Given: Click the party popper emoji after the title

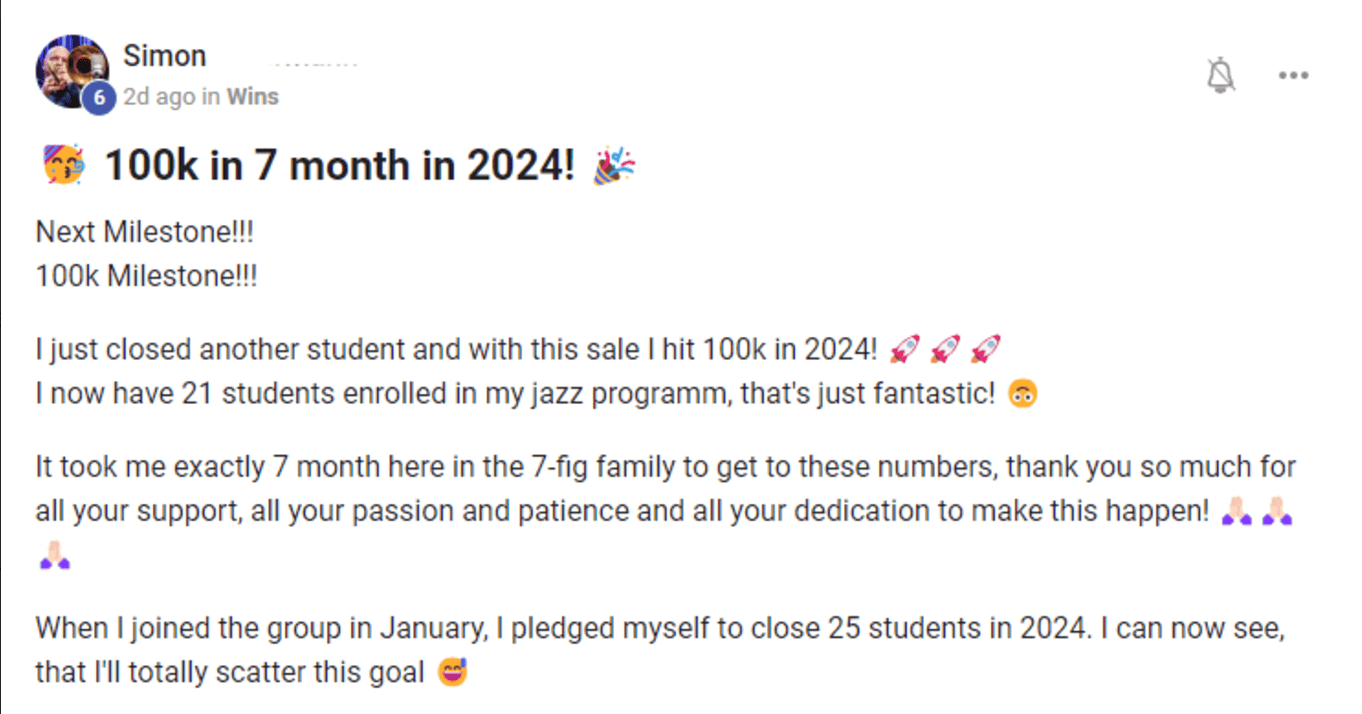Looking at the screenshot, I should click(x=614, y=165).
